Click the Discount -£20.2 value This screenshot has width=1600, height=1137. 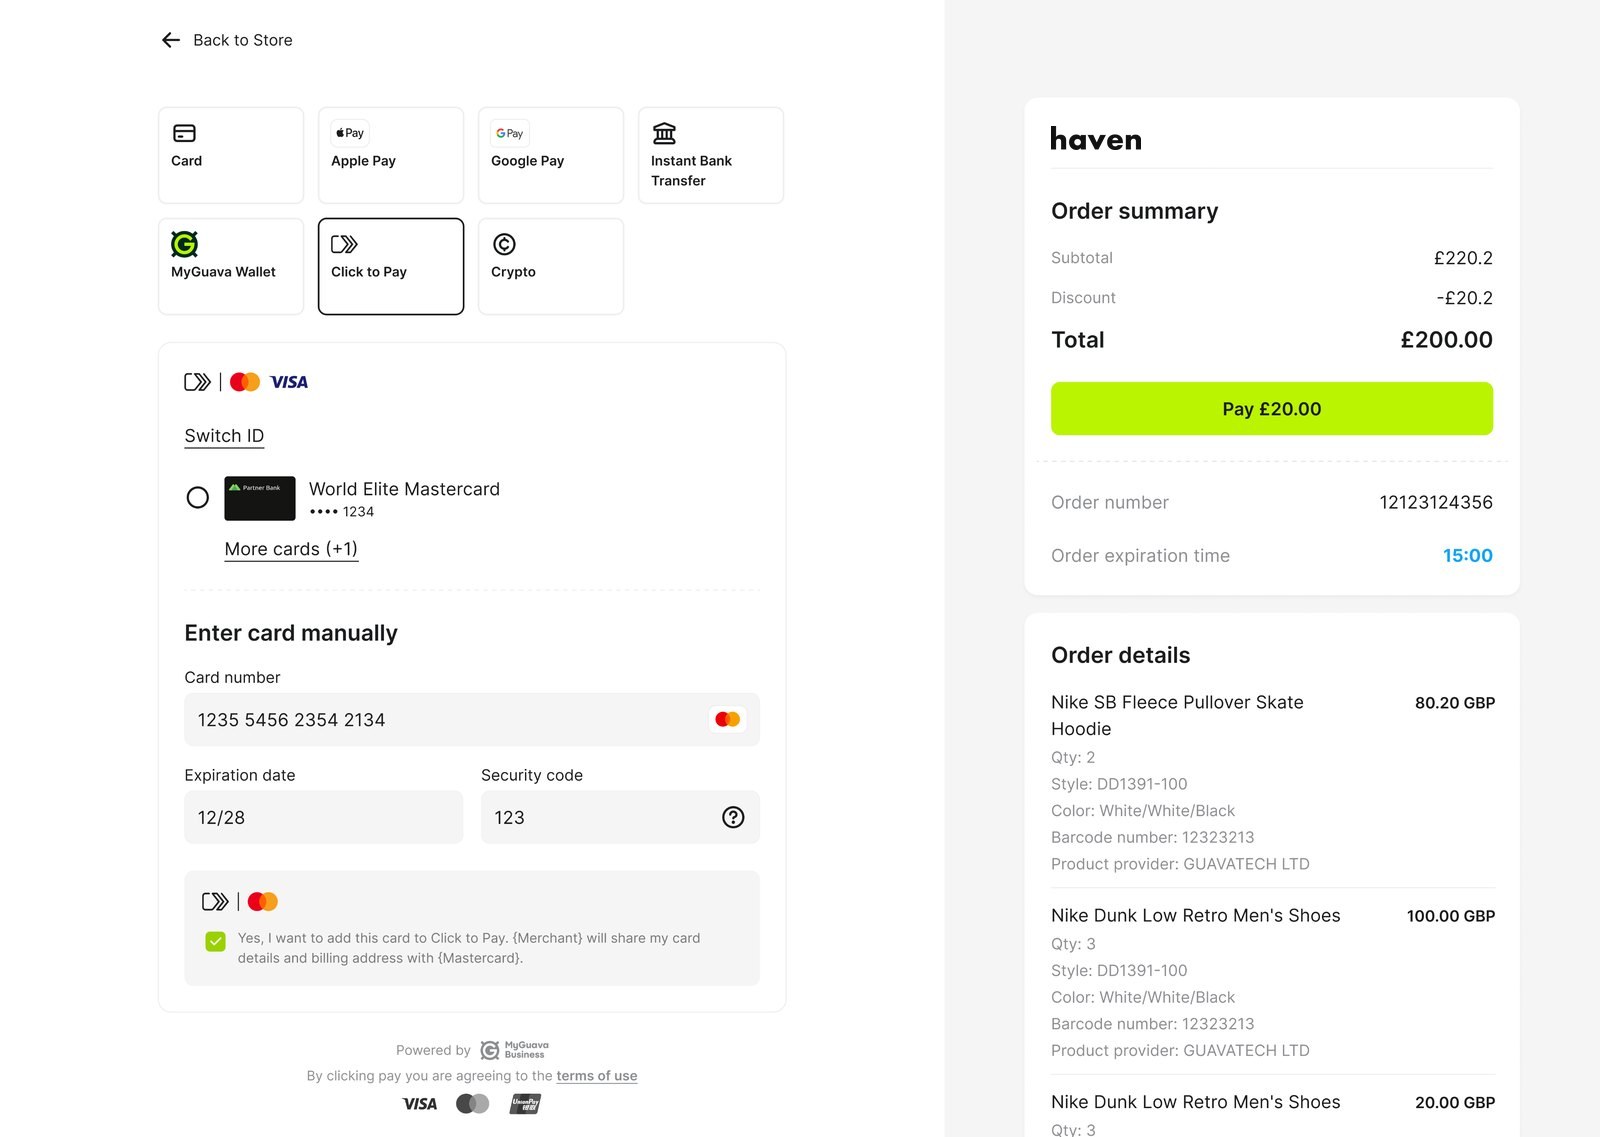(1465, 298)
